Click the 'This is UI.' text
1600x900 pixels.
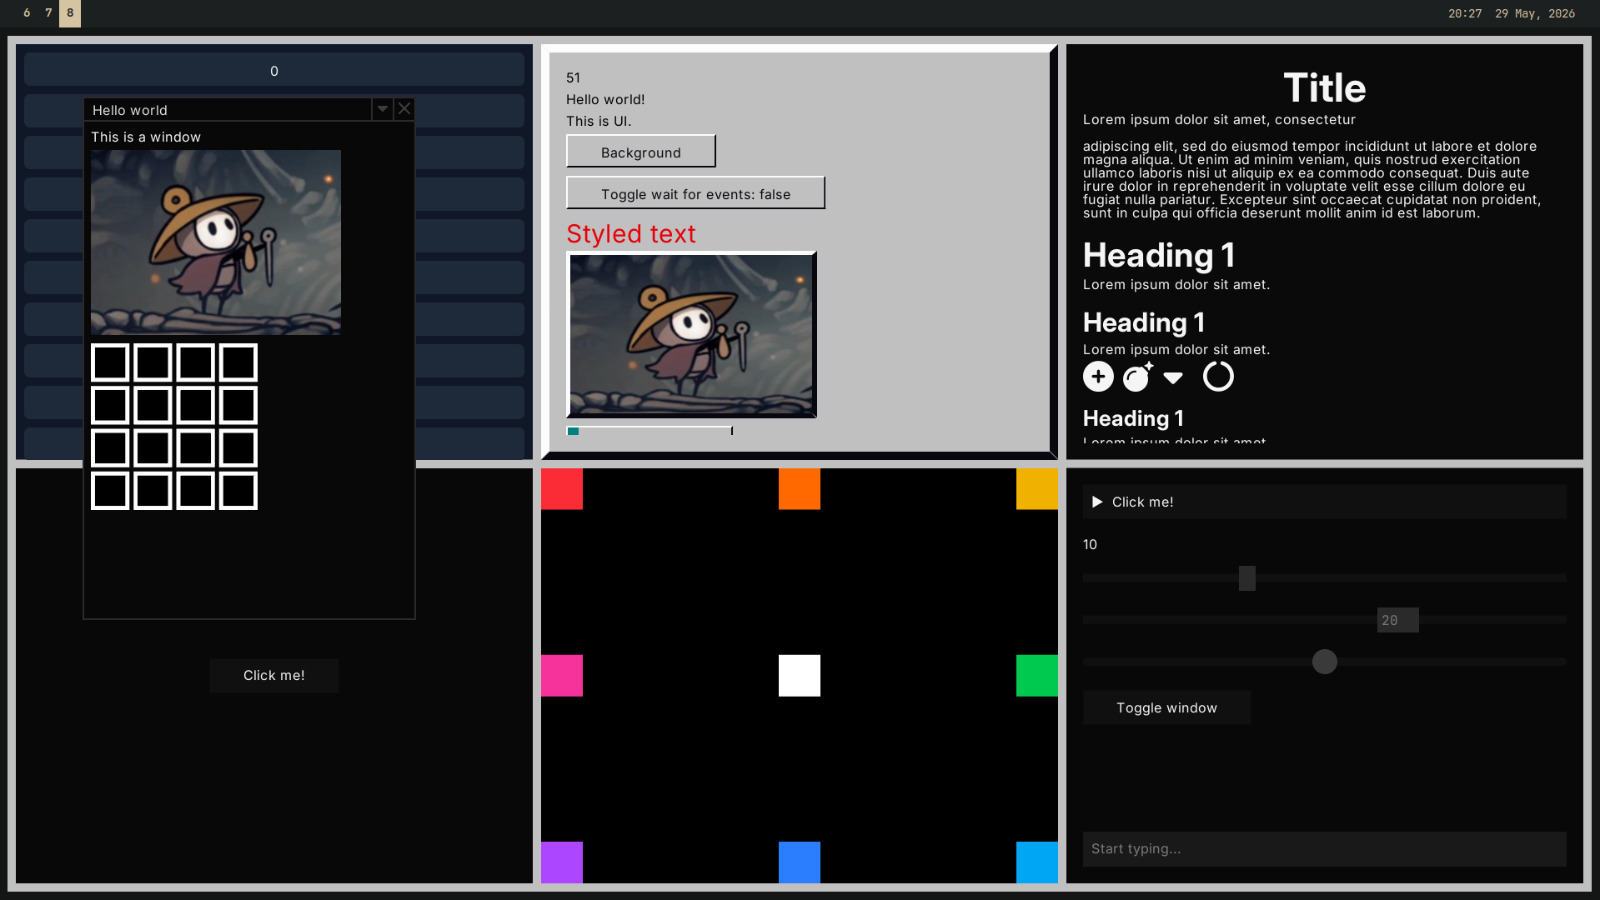coord(599,121)
